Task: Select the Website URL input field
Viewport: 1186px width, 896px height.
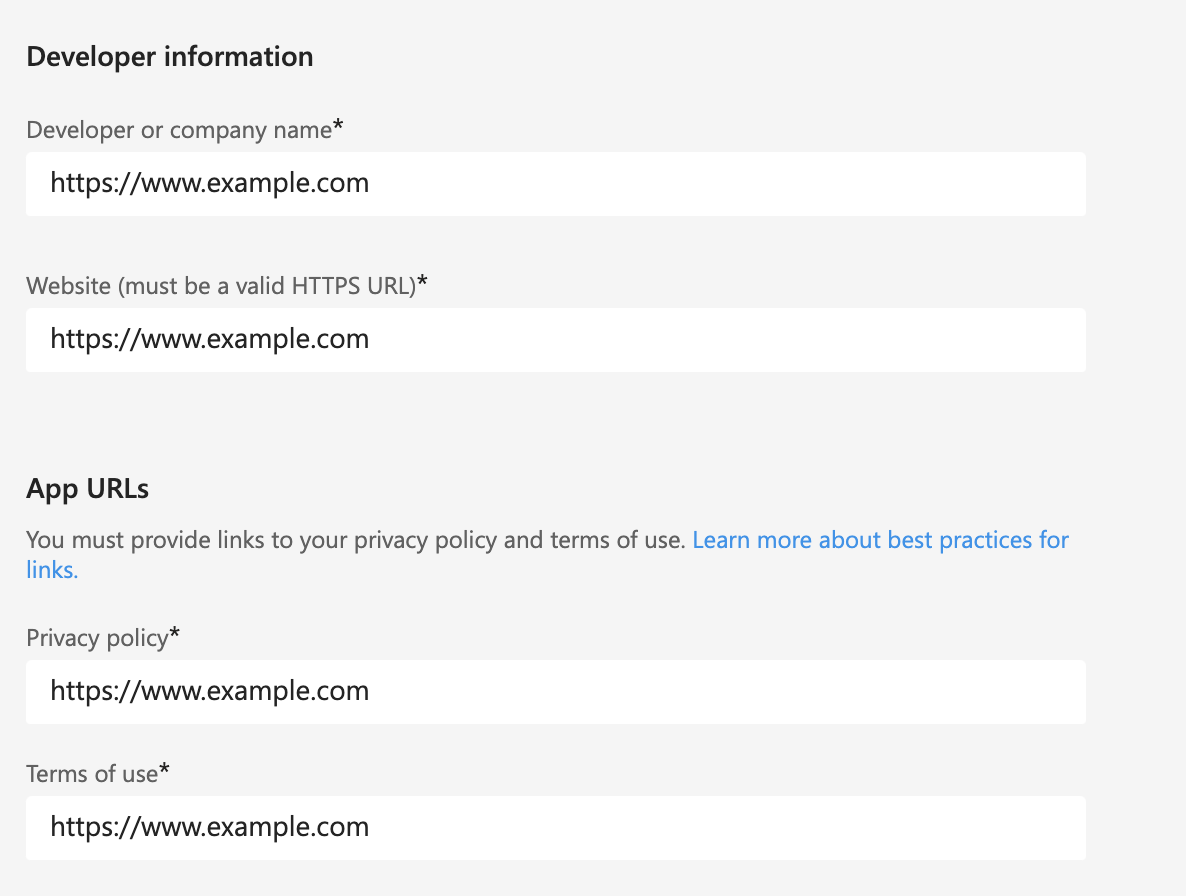Action: [x=555, y=340]
